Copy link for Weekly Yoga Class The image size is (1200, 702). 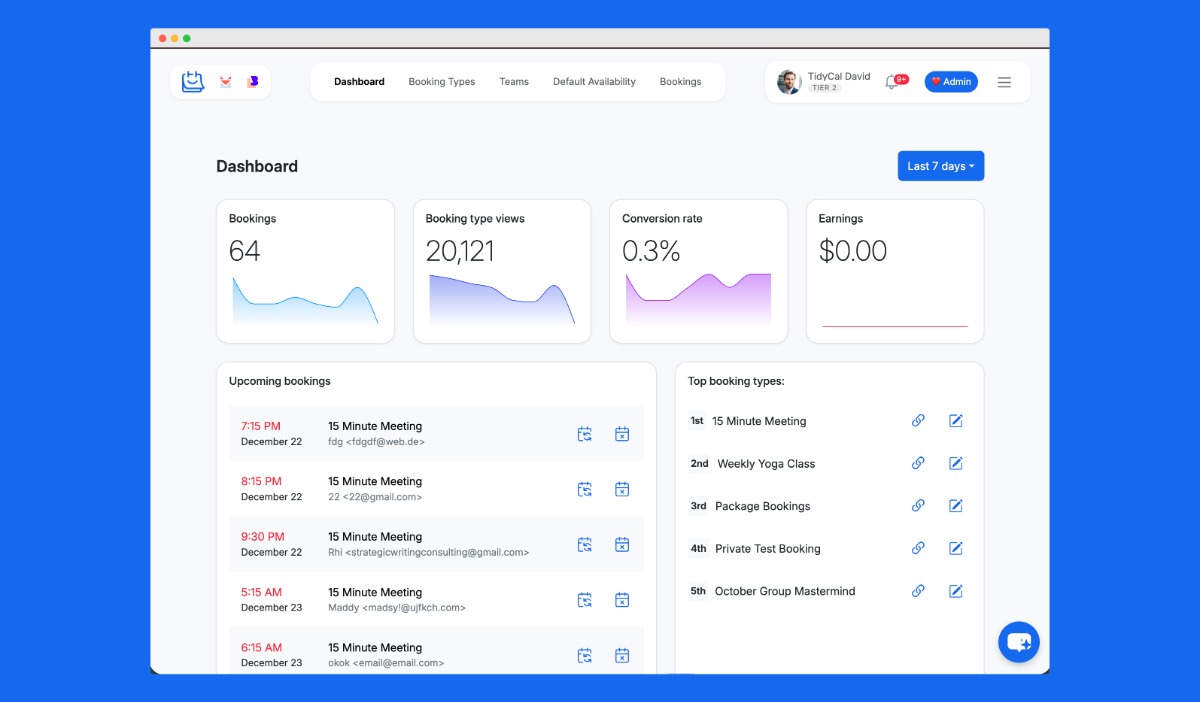point(918,463)
